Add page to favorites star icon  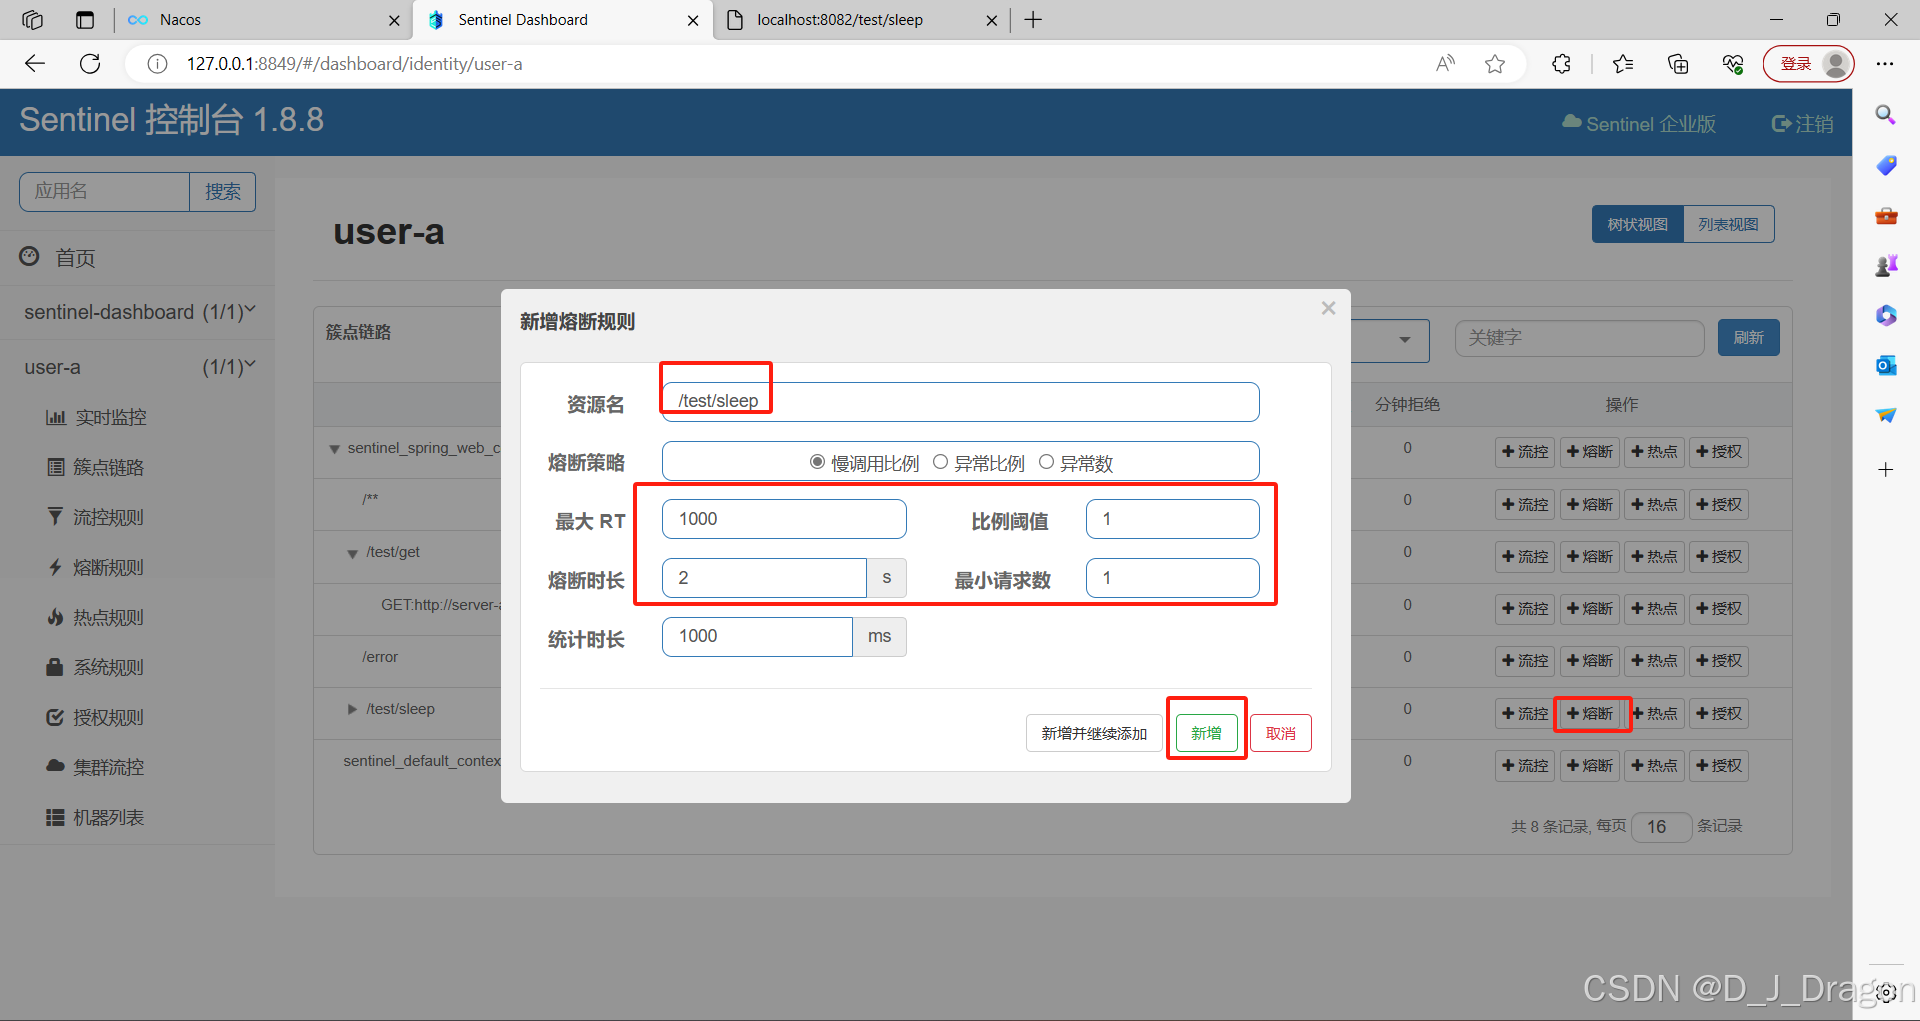[x=1495, y=64]
